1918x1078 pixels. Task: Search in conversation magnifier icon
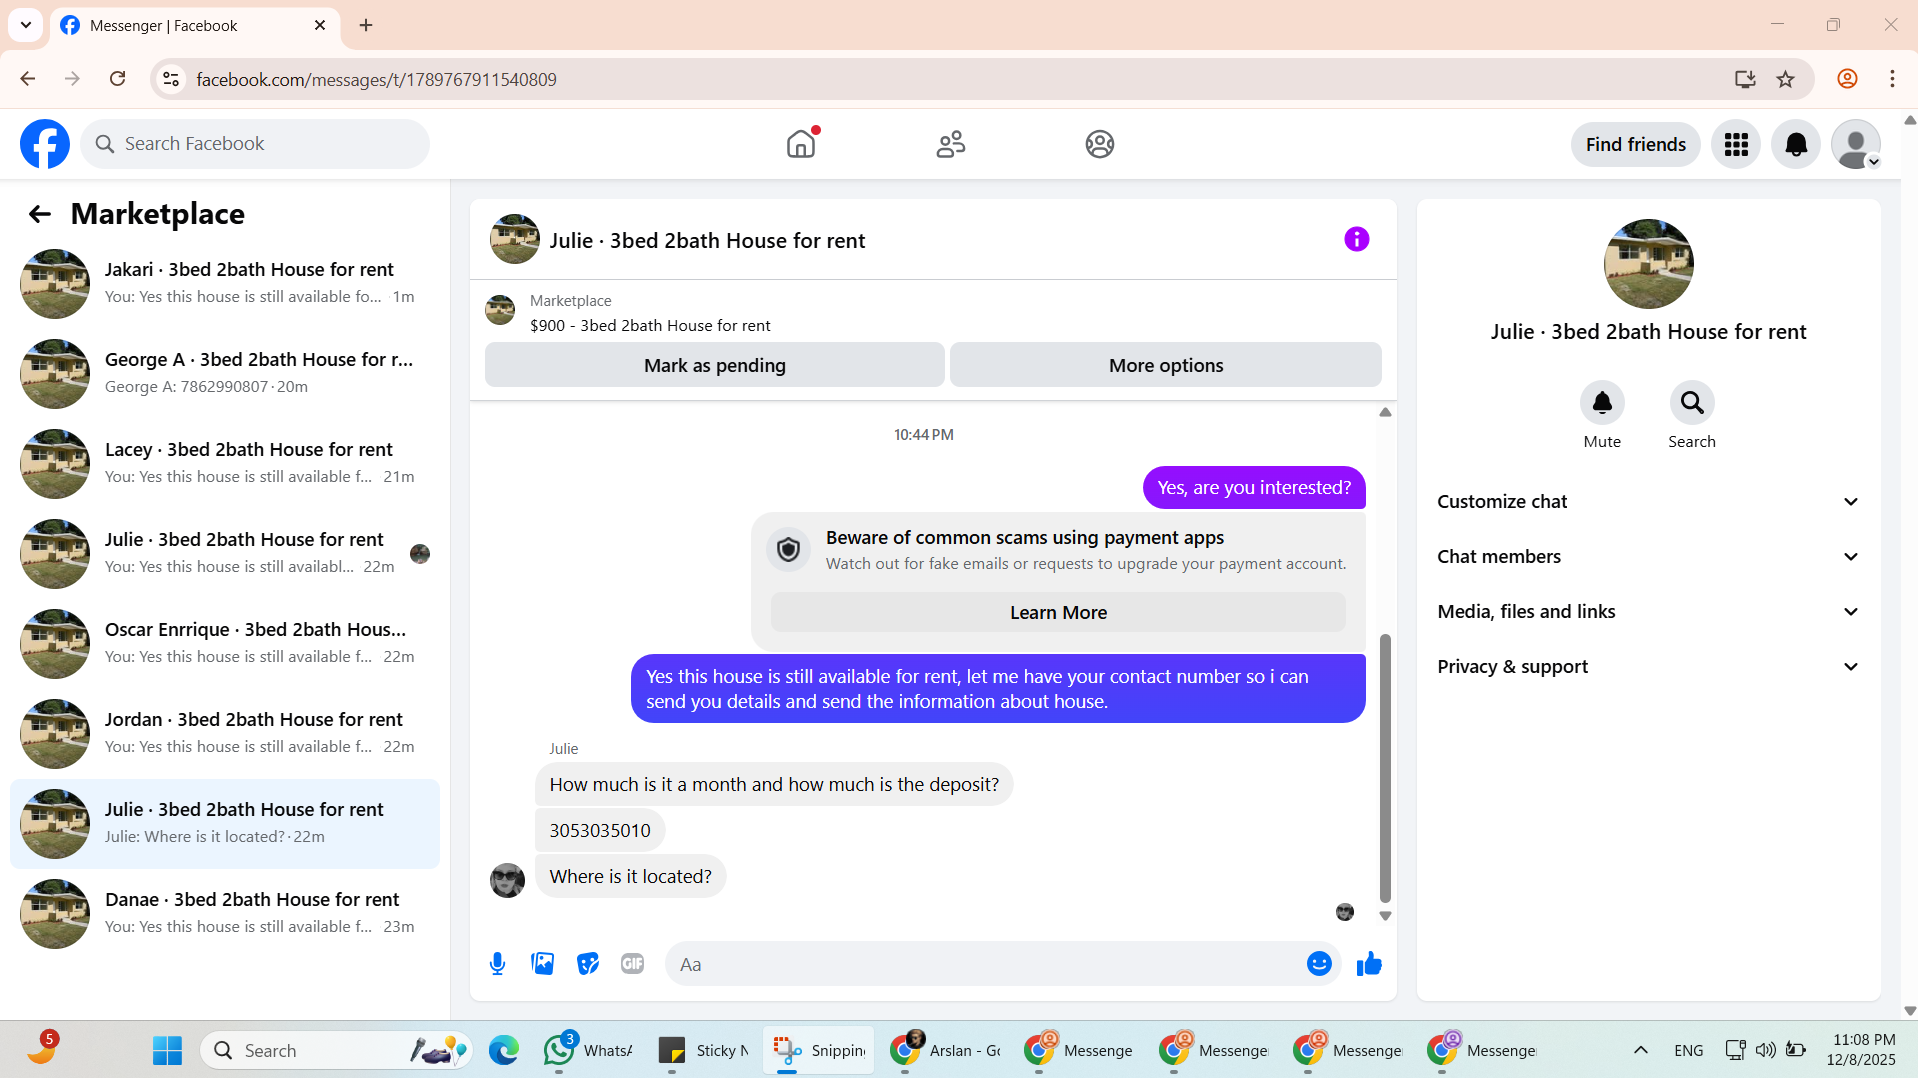coord(1692,403)
